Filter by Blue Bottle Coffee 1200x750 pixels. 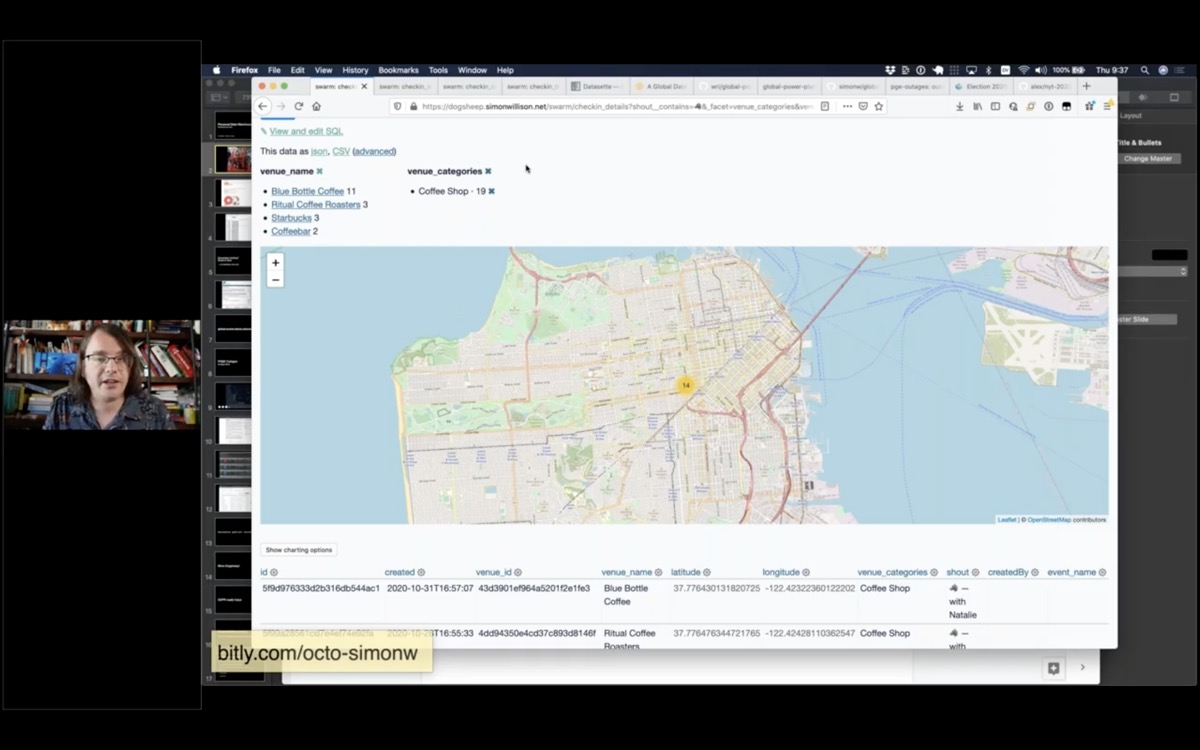click(x=307, y=191)
